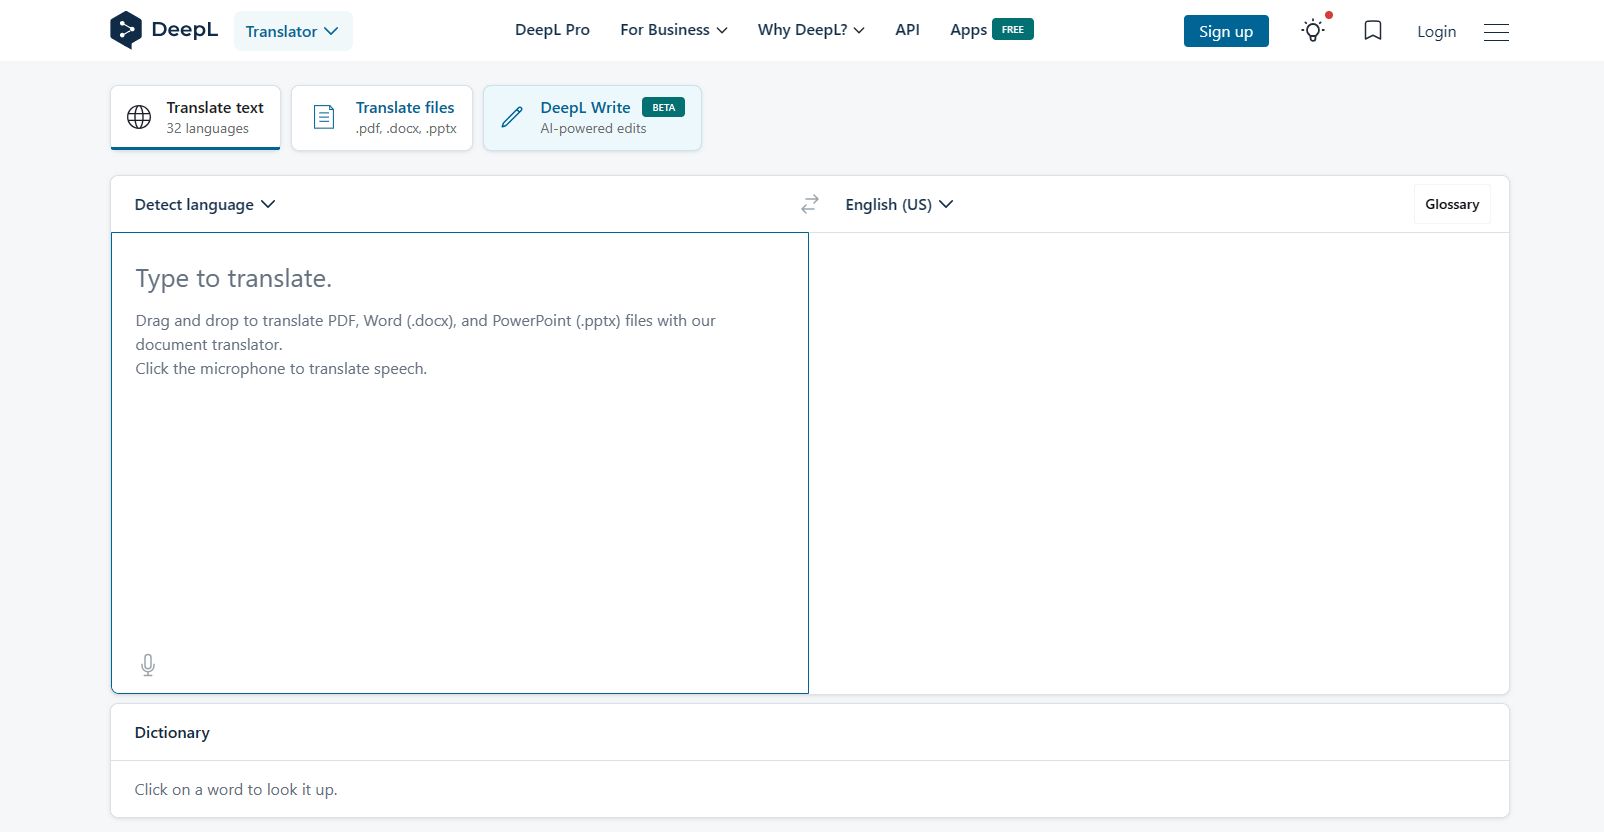The height and width of the screenshot is (832, 1604).
Task: Click the Sign up button
Action: point(1226,31)
